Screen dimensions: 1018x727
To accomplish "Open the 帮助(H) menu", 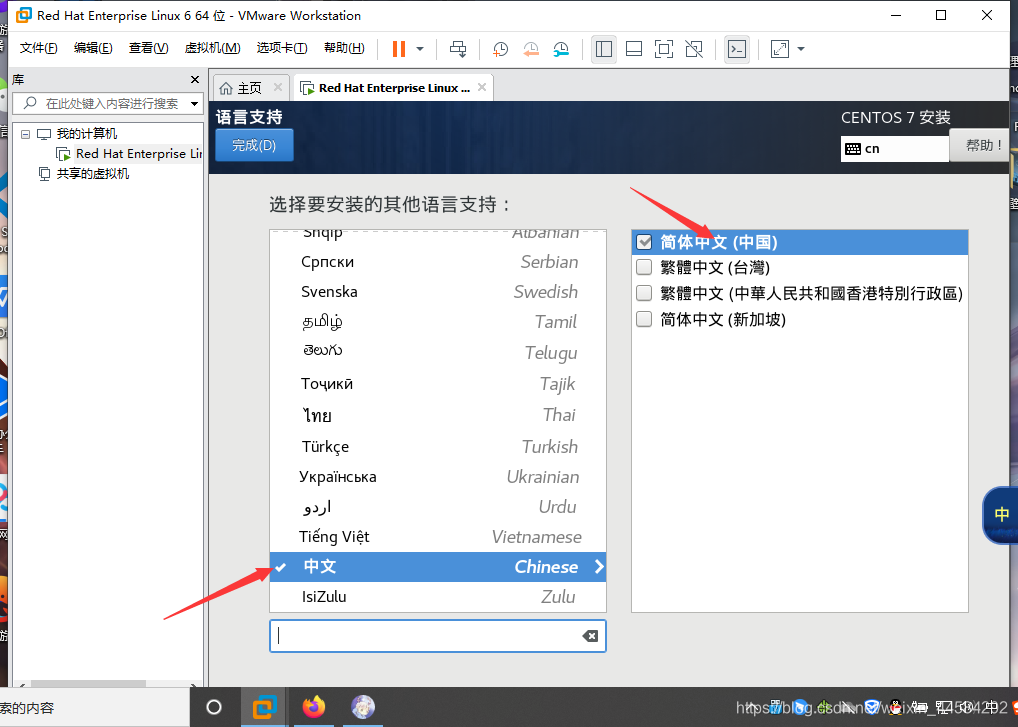I will 344,48.
